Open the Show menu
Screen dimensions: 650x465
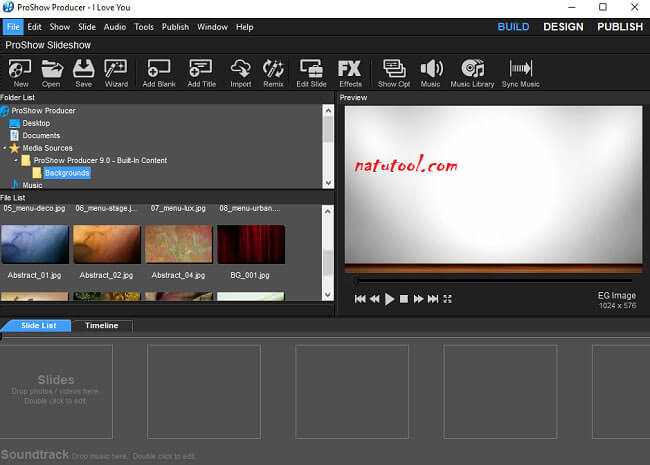tap(60, 27)
